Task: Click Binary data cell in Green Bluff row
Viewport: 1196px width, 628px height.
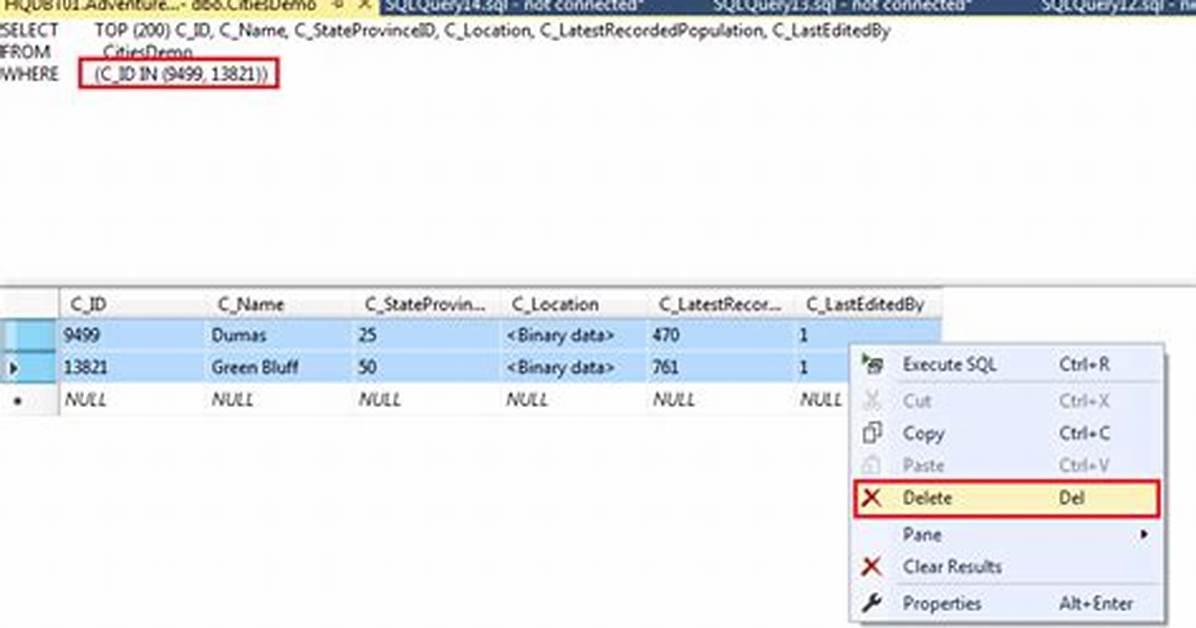Action: tap(574, 367)
